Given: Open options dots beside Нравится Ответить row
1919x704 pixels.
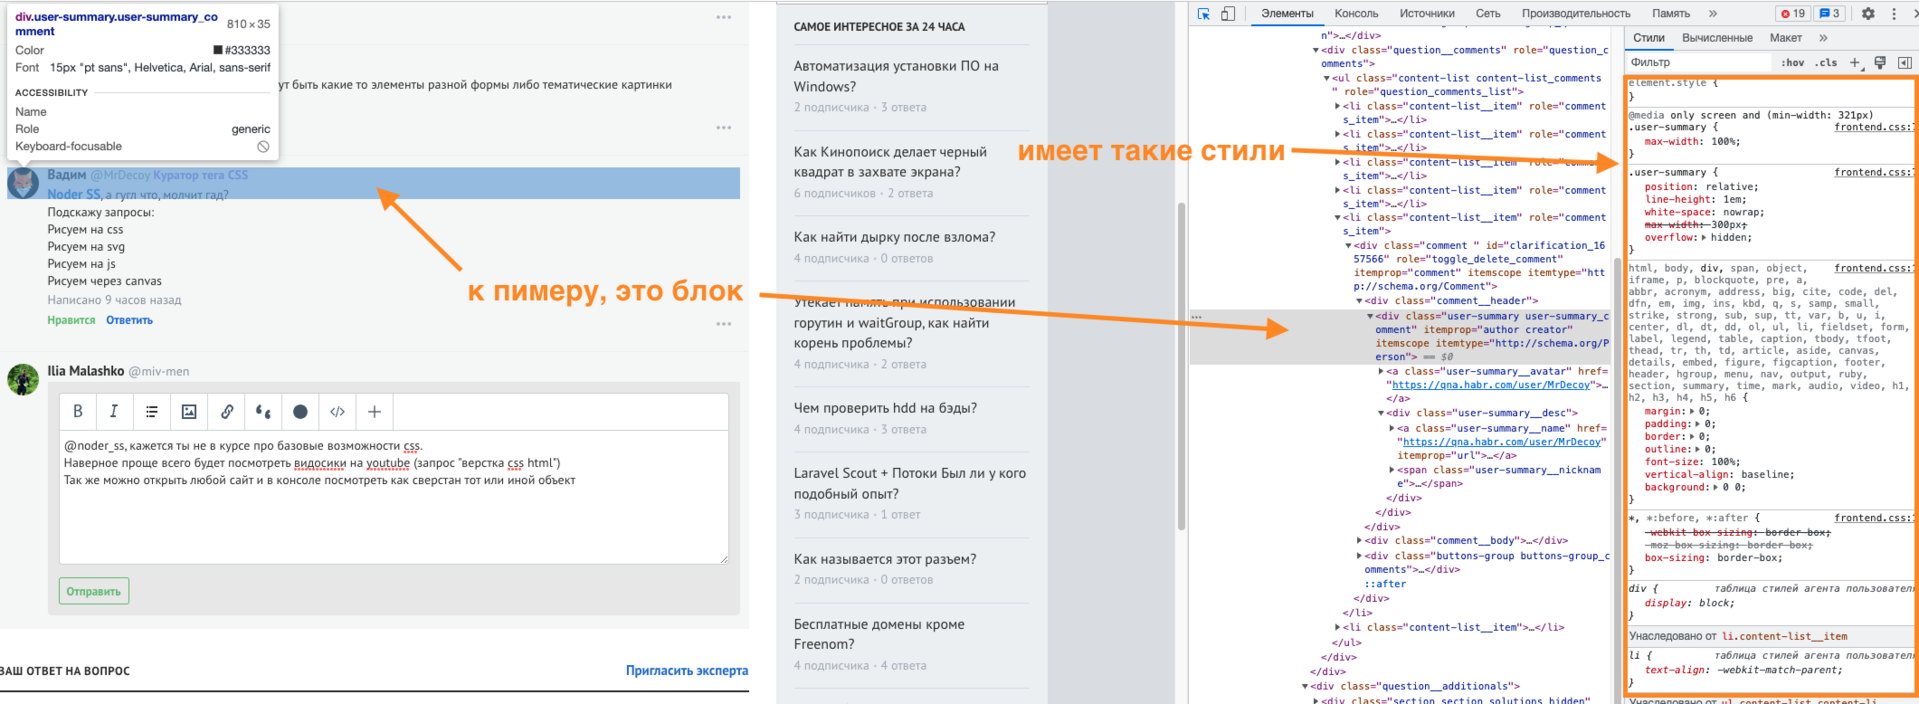Looking at the screenshot, I should click(x=724, y=324).
